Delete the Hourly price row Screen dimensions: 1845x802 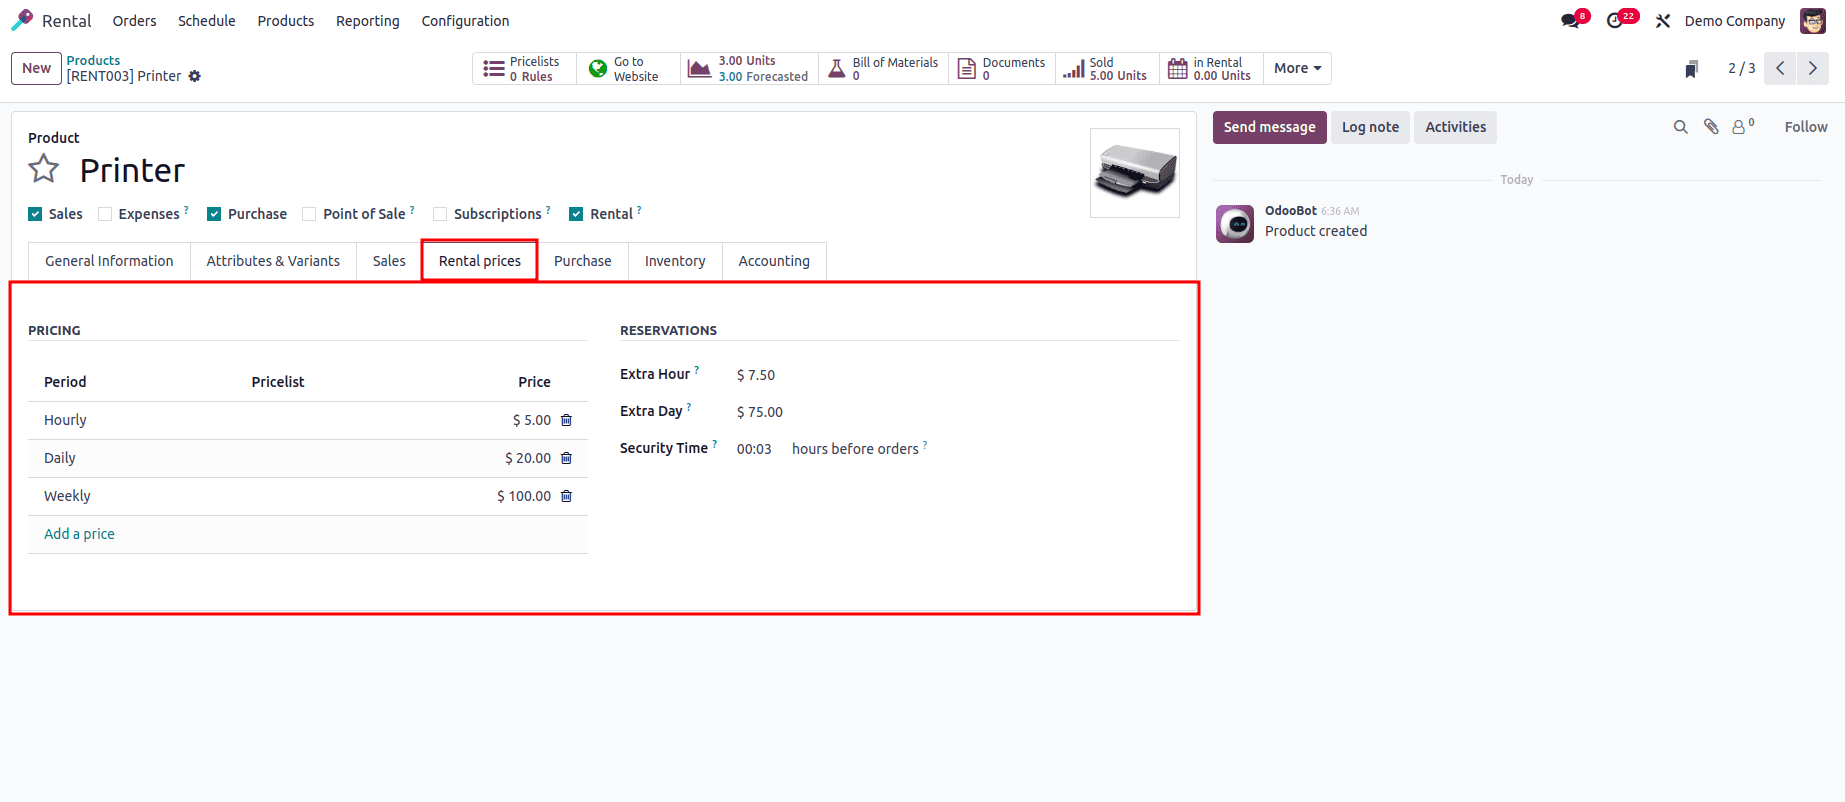pyautogui.click(x=566, y=420)
